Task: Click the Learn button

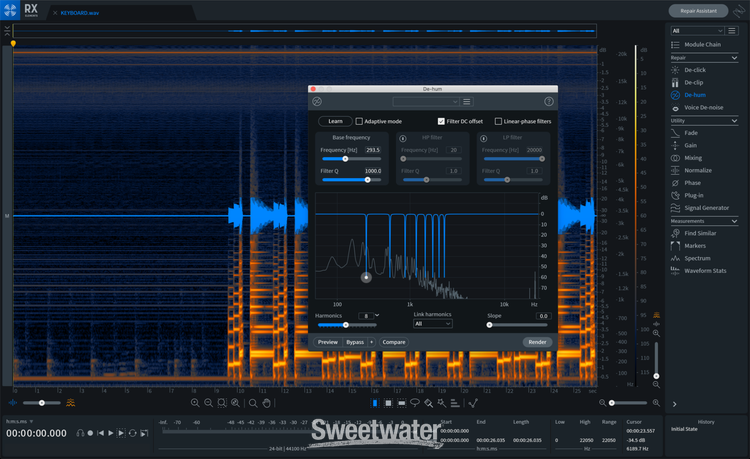Action: tap(335, 121)
